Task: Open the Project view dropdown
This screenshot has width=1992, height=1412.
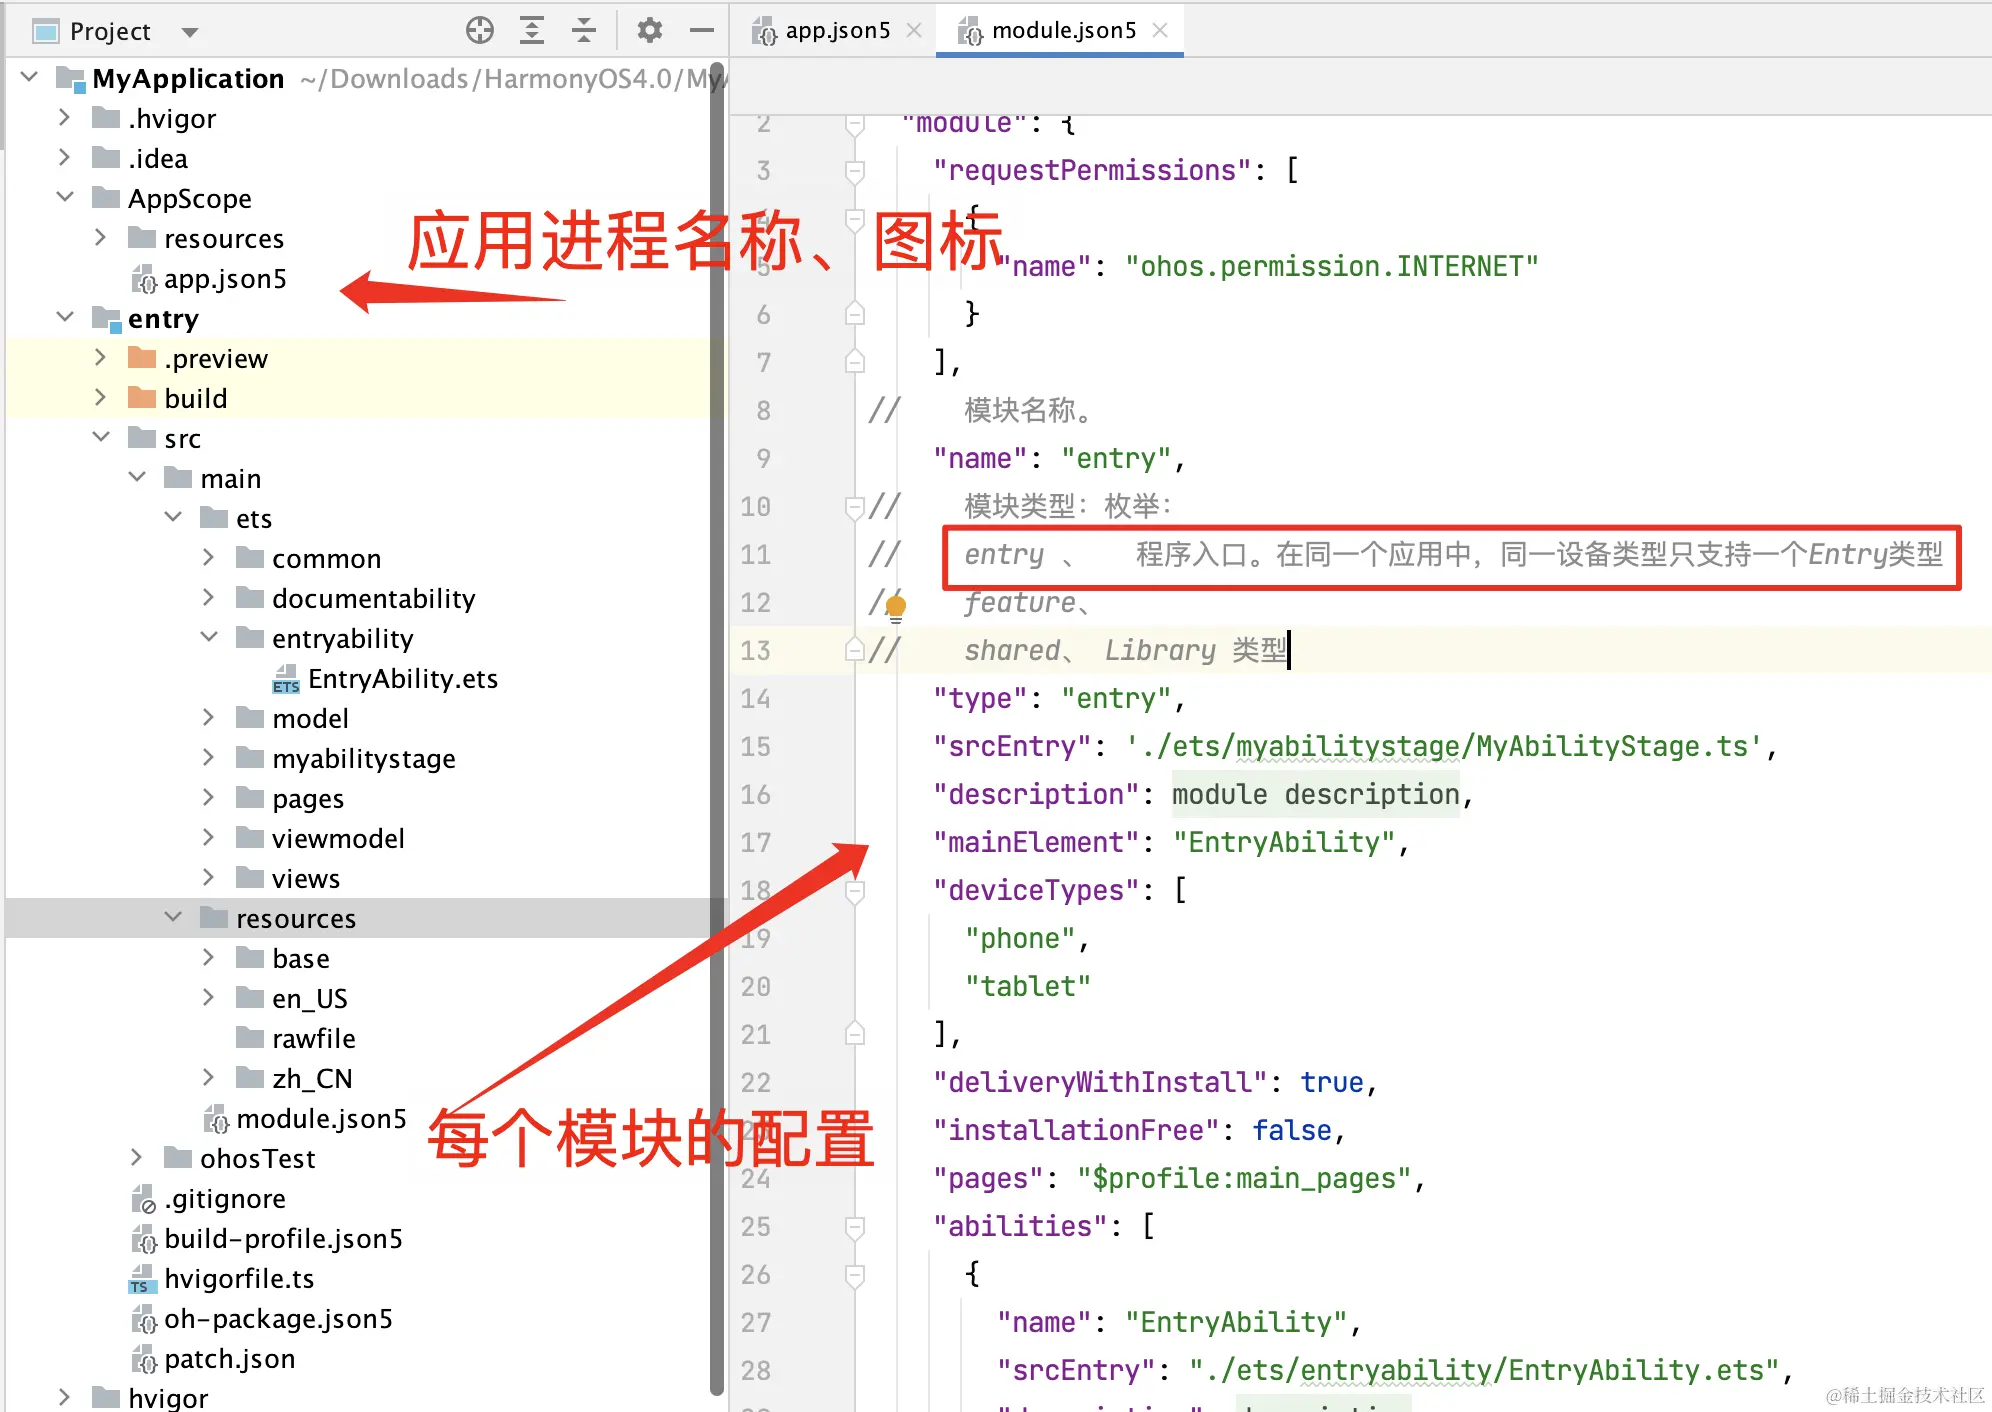Action: click(190, 32)
